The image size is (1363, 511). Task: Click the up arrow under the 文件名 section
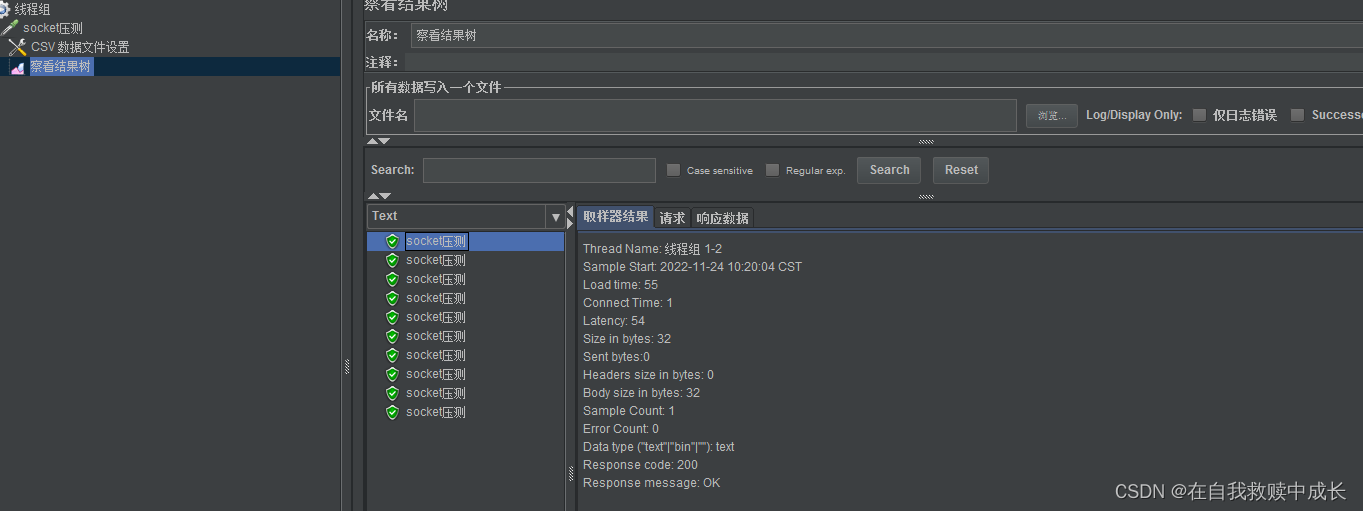click(373, 141)
